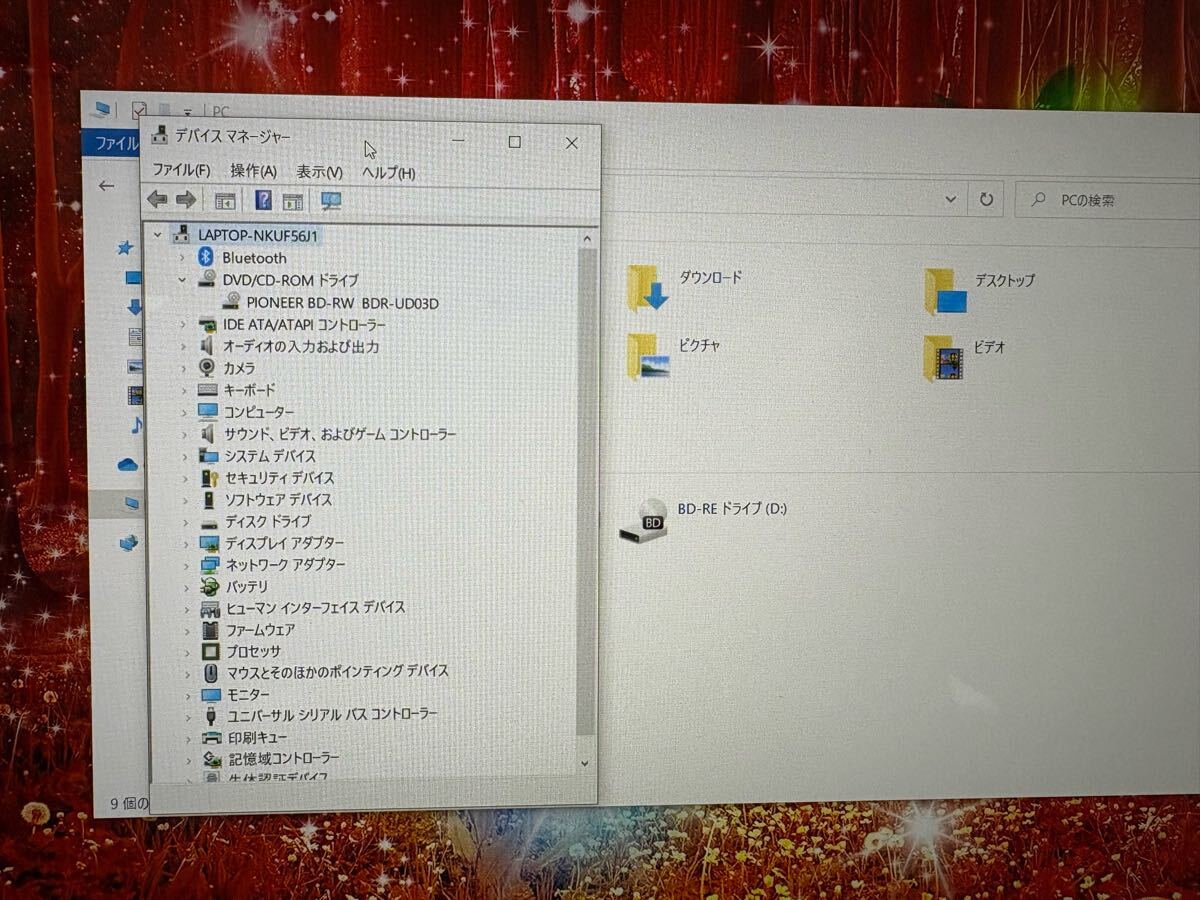Click the ディスク ドライブ drive icon
Screen dimensions: 1200x900
[209, 522]
